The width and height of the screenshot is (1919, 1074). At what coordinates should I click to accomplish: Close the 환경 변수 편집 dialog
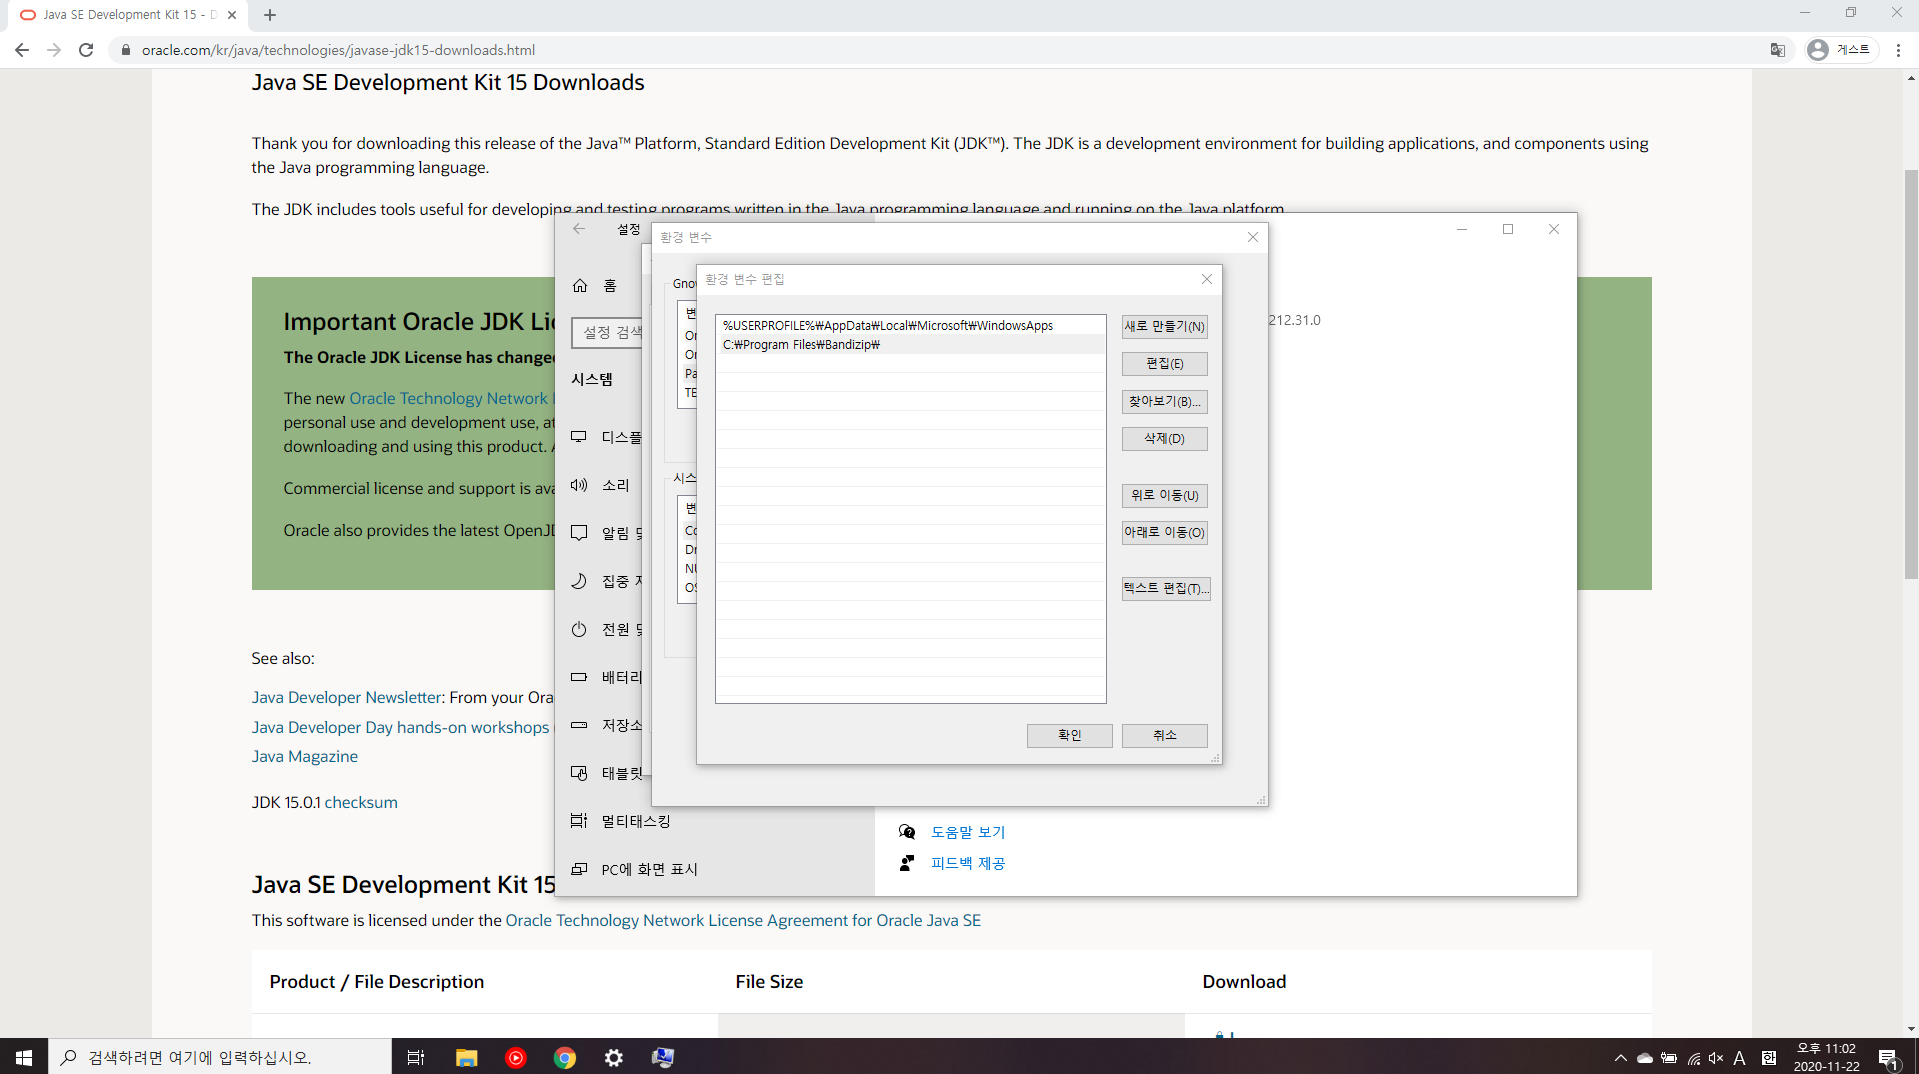pyautogui.click(x=1206, y=279)
